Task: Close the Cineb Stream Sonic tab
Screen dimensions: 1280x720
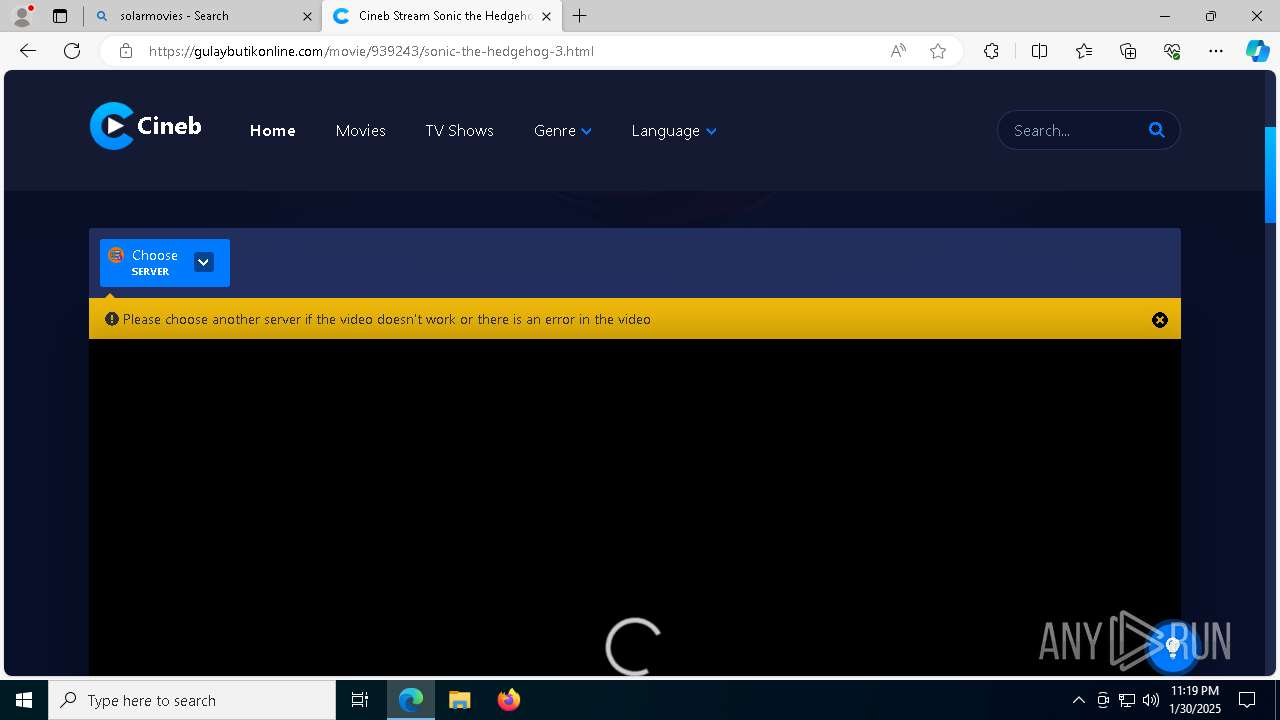Action: click(546, 16)
